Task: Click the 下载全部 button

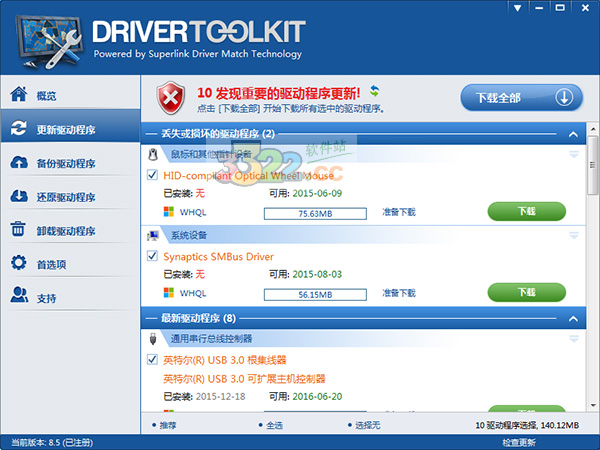Action: coord(521,98)
